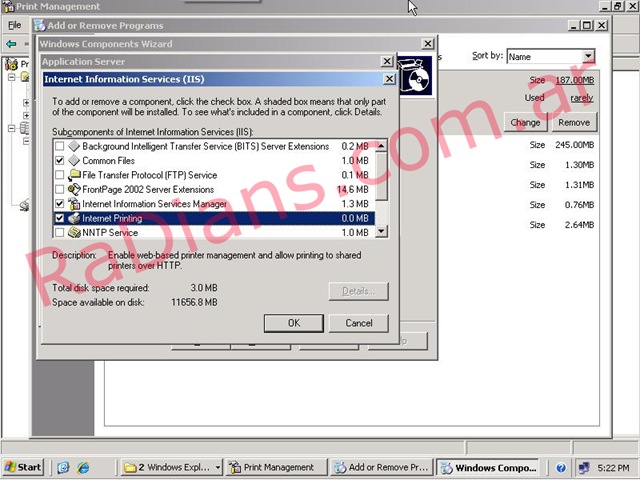Click the Remove program button
Viewport: 640px width, 480px height.
(573, 122)
